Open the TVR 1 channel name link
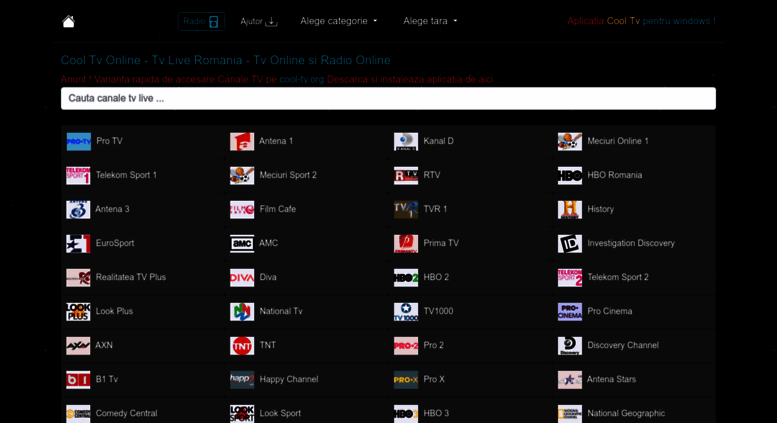This screenshot has height=423, width=777. click(x=435, y=210)
